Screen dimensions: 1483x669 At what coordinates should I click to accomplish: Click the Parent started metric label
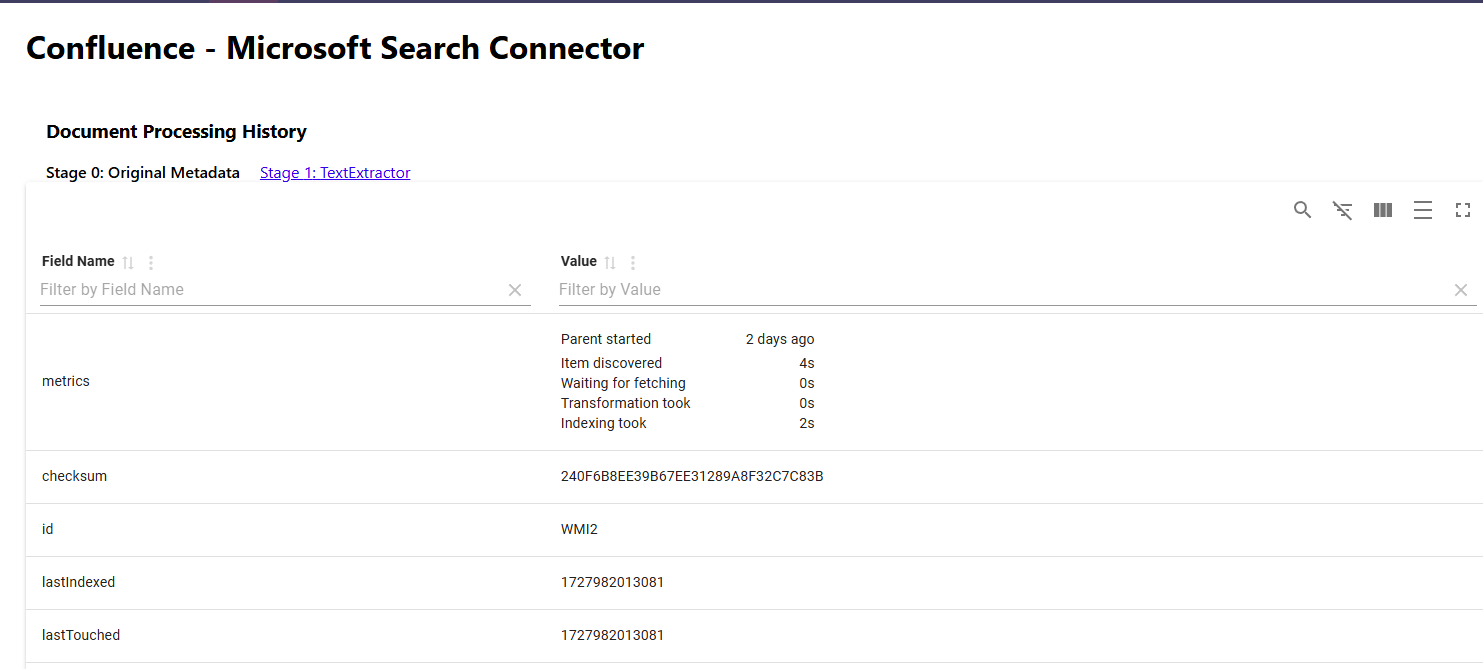coord(606,339)
